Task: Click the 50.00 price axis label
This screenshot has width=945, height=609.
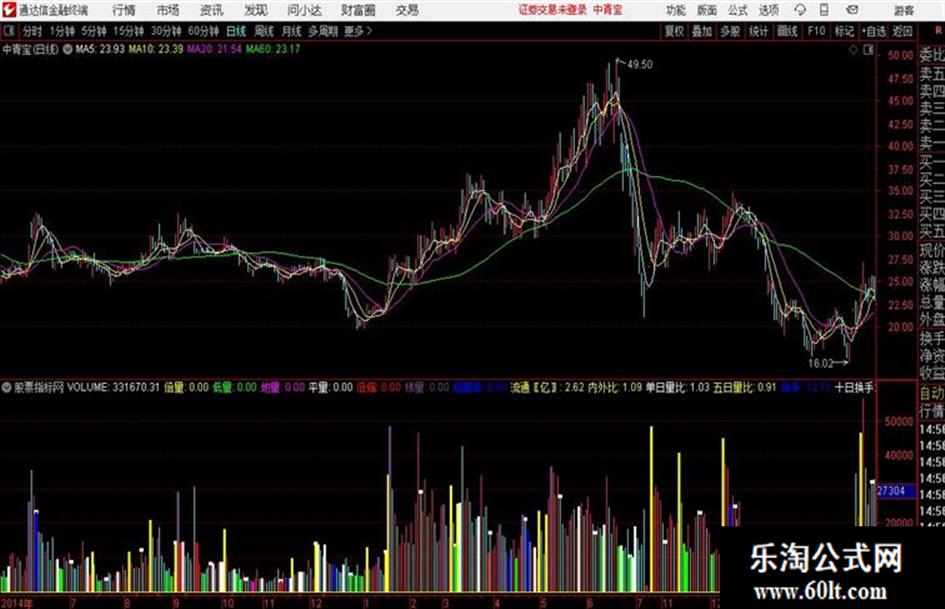Action: pyautogui.click(x=900, y=55)
